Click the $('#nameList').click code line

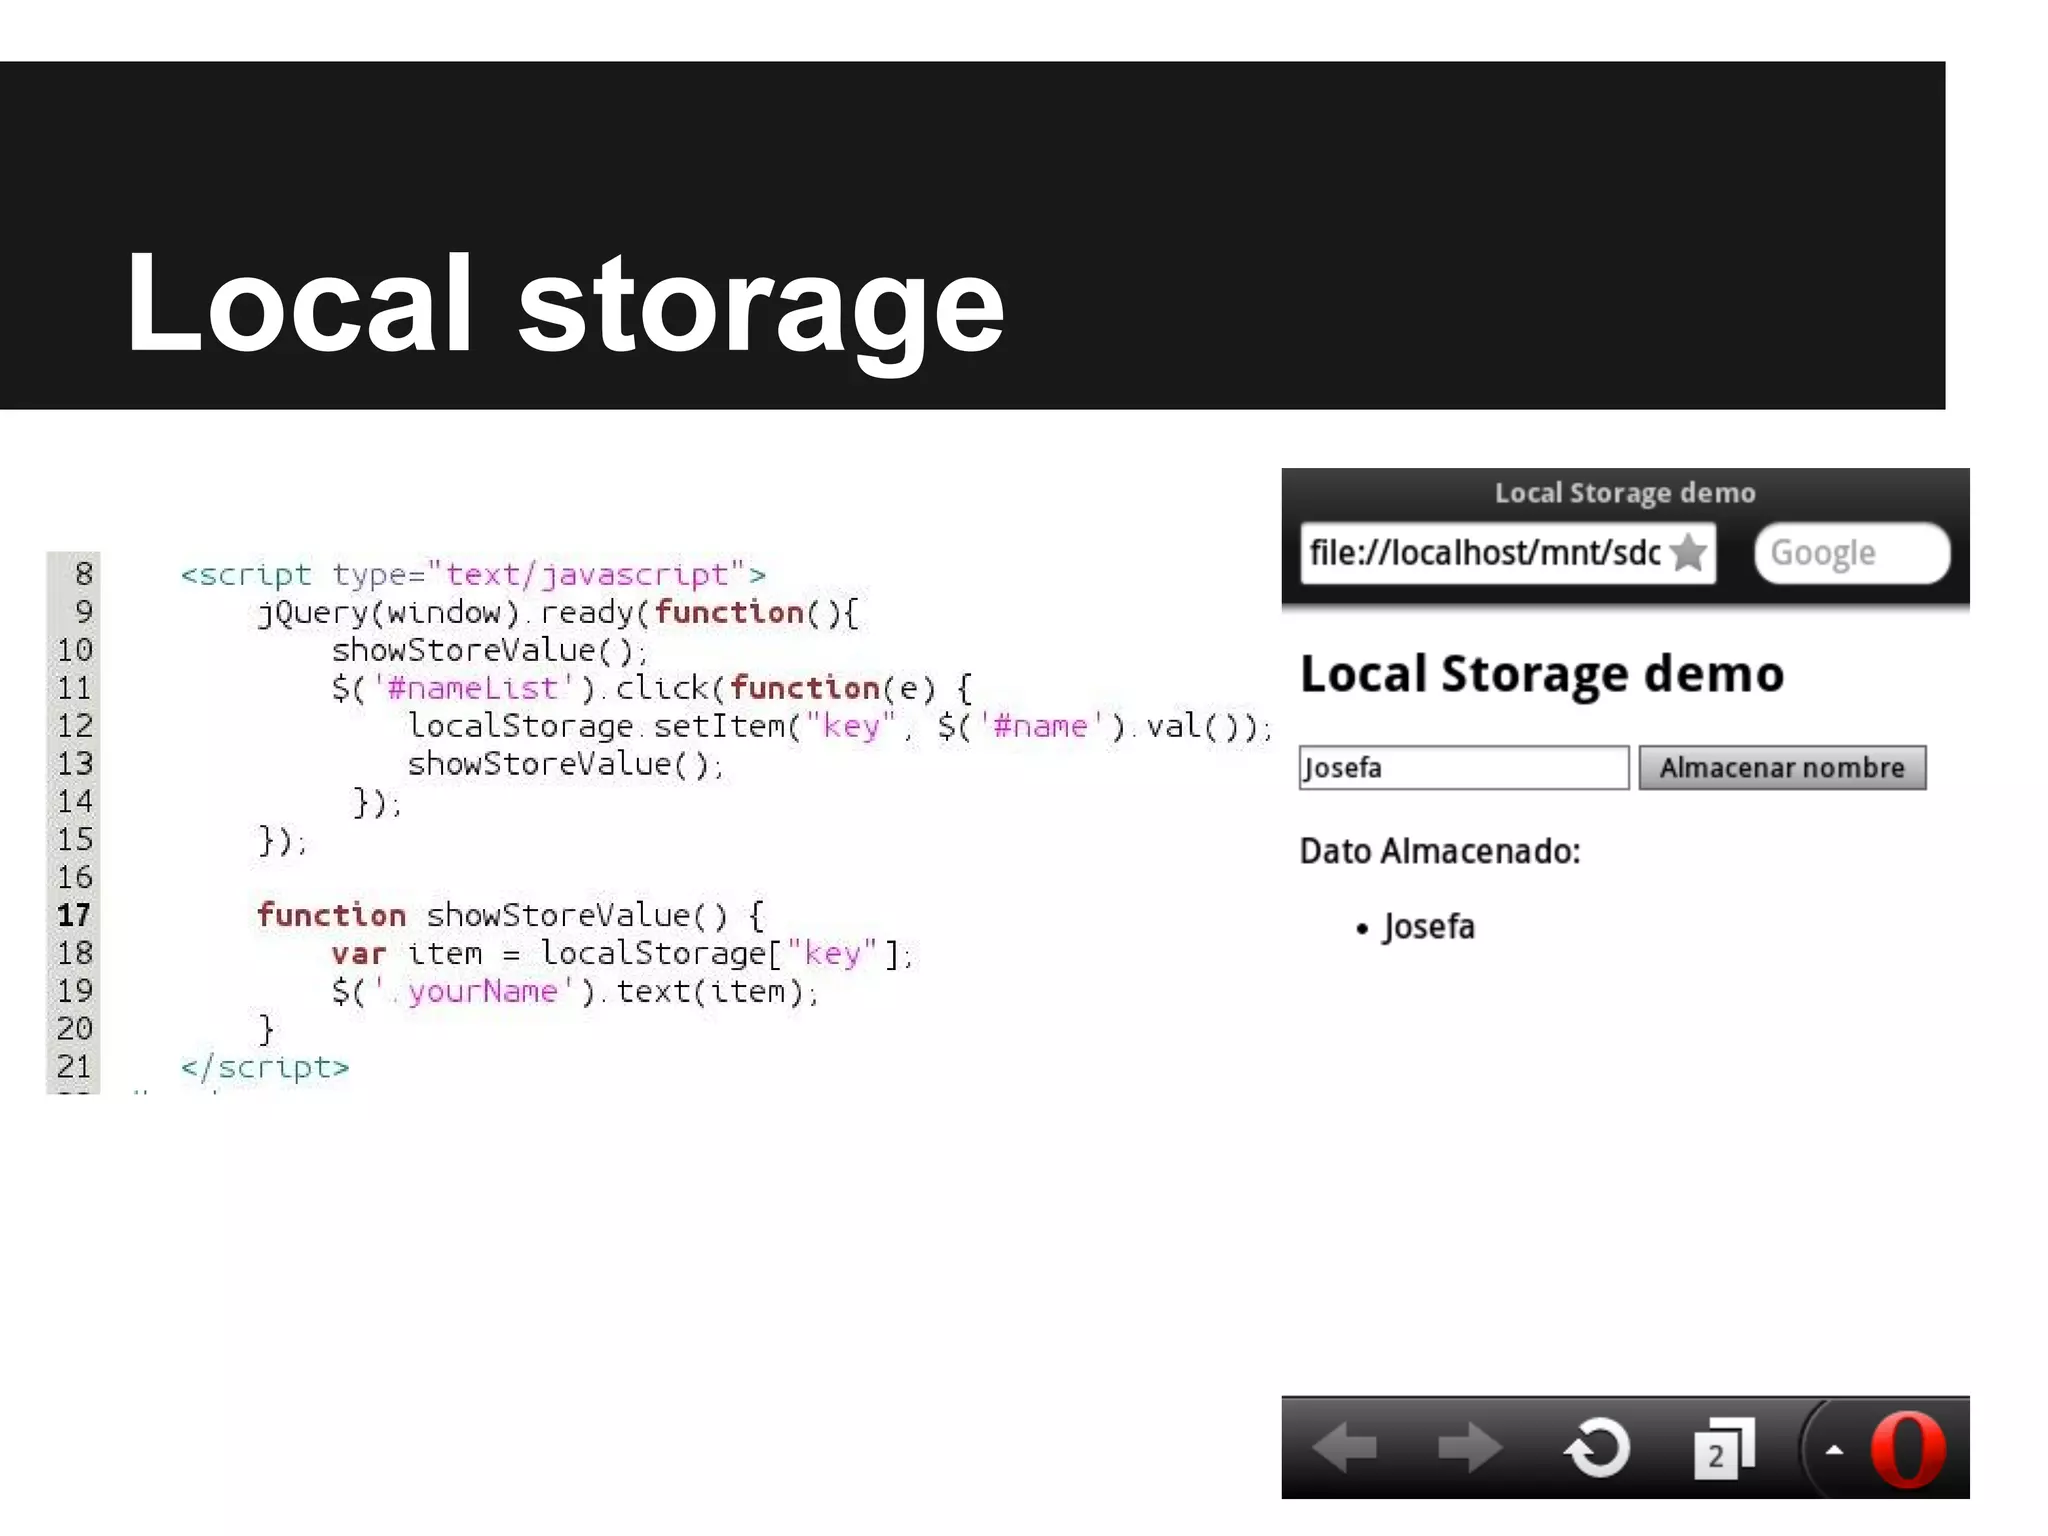point(652,688)
